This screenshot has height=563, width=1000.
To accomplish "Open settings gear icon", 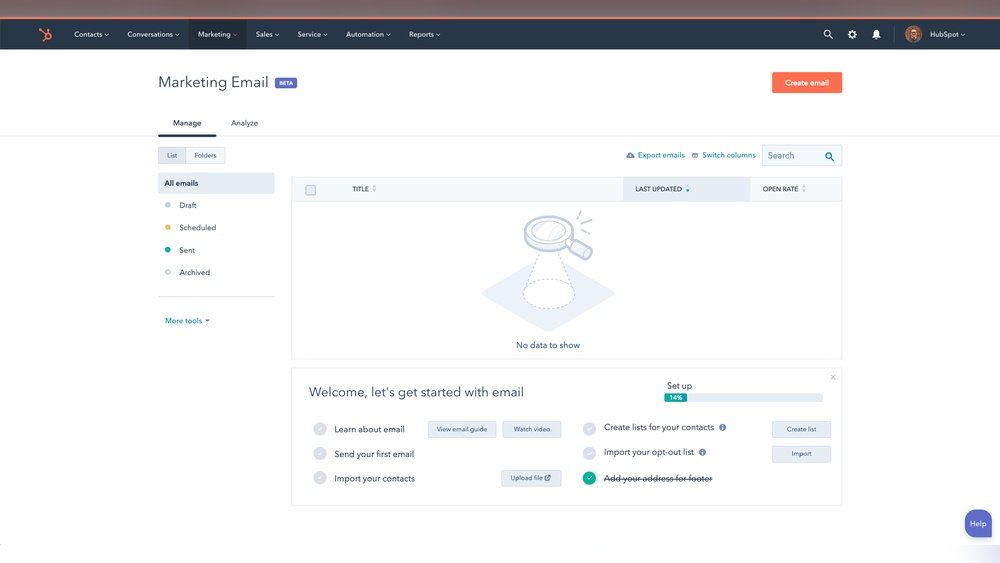I will point(852,34).
